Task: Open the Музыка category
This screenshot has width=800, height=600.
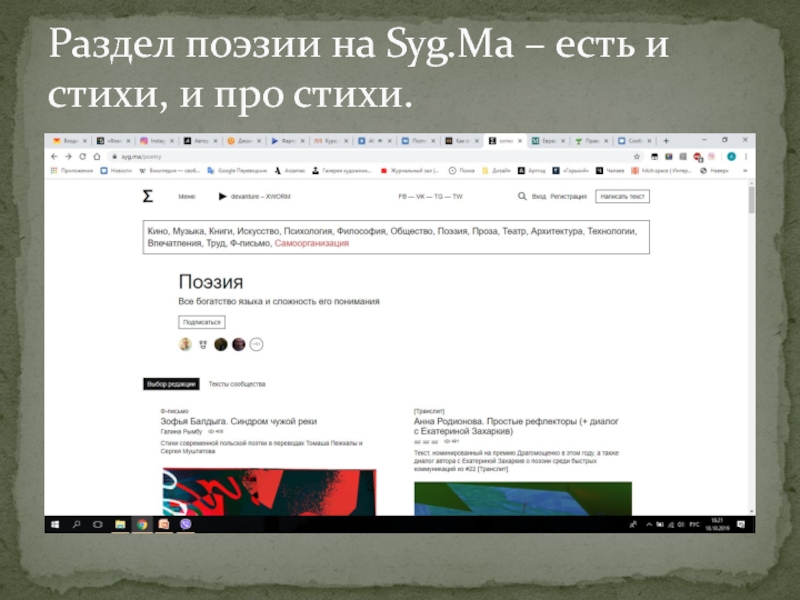Action: click(189, 231)
